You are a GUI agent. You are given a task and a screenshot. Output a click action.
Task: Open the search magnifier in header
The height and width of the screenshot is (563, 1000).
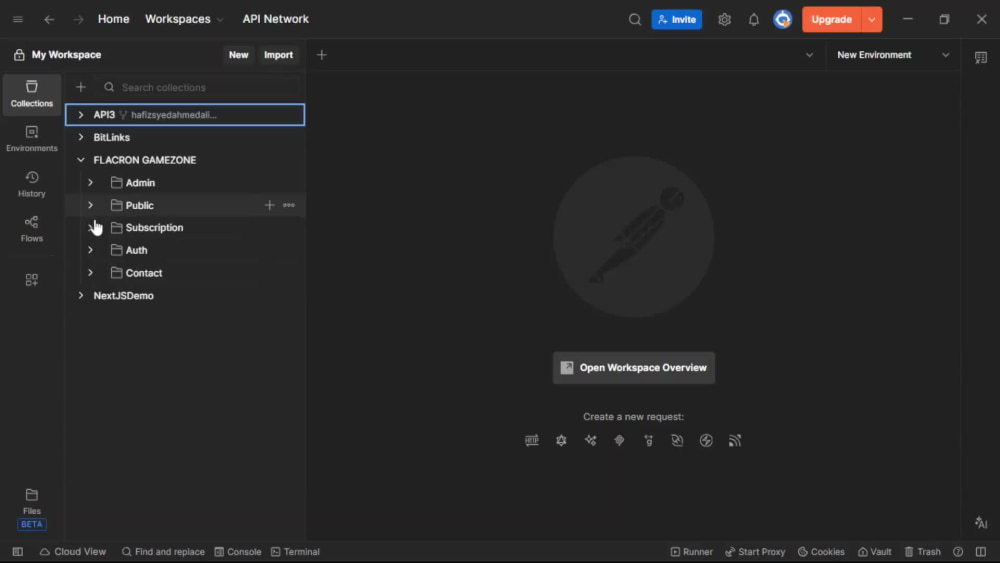click(635, 19)
